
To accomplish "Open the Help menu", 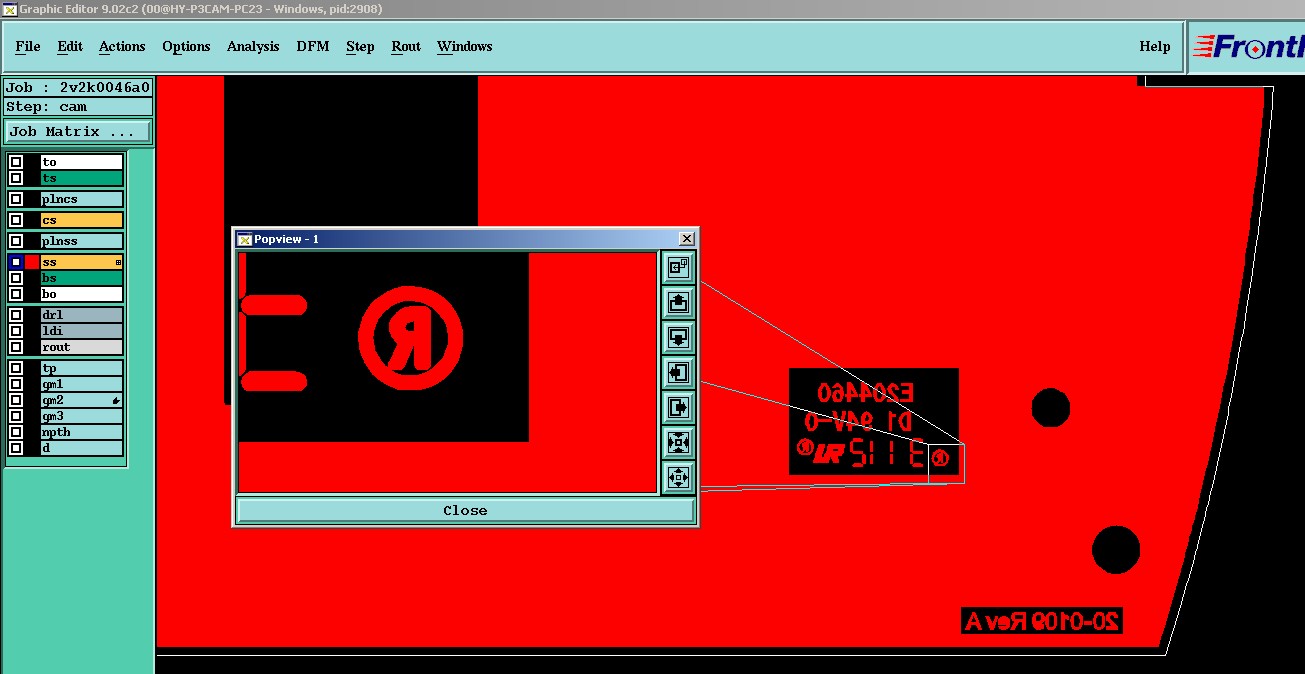I will point(1155,46).
